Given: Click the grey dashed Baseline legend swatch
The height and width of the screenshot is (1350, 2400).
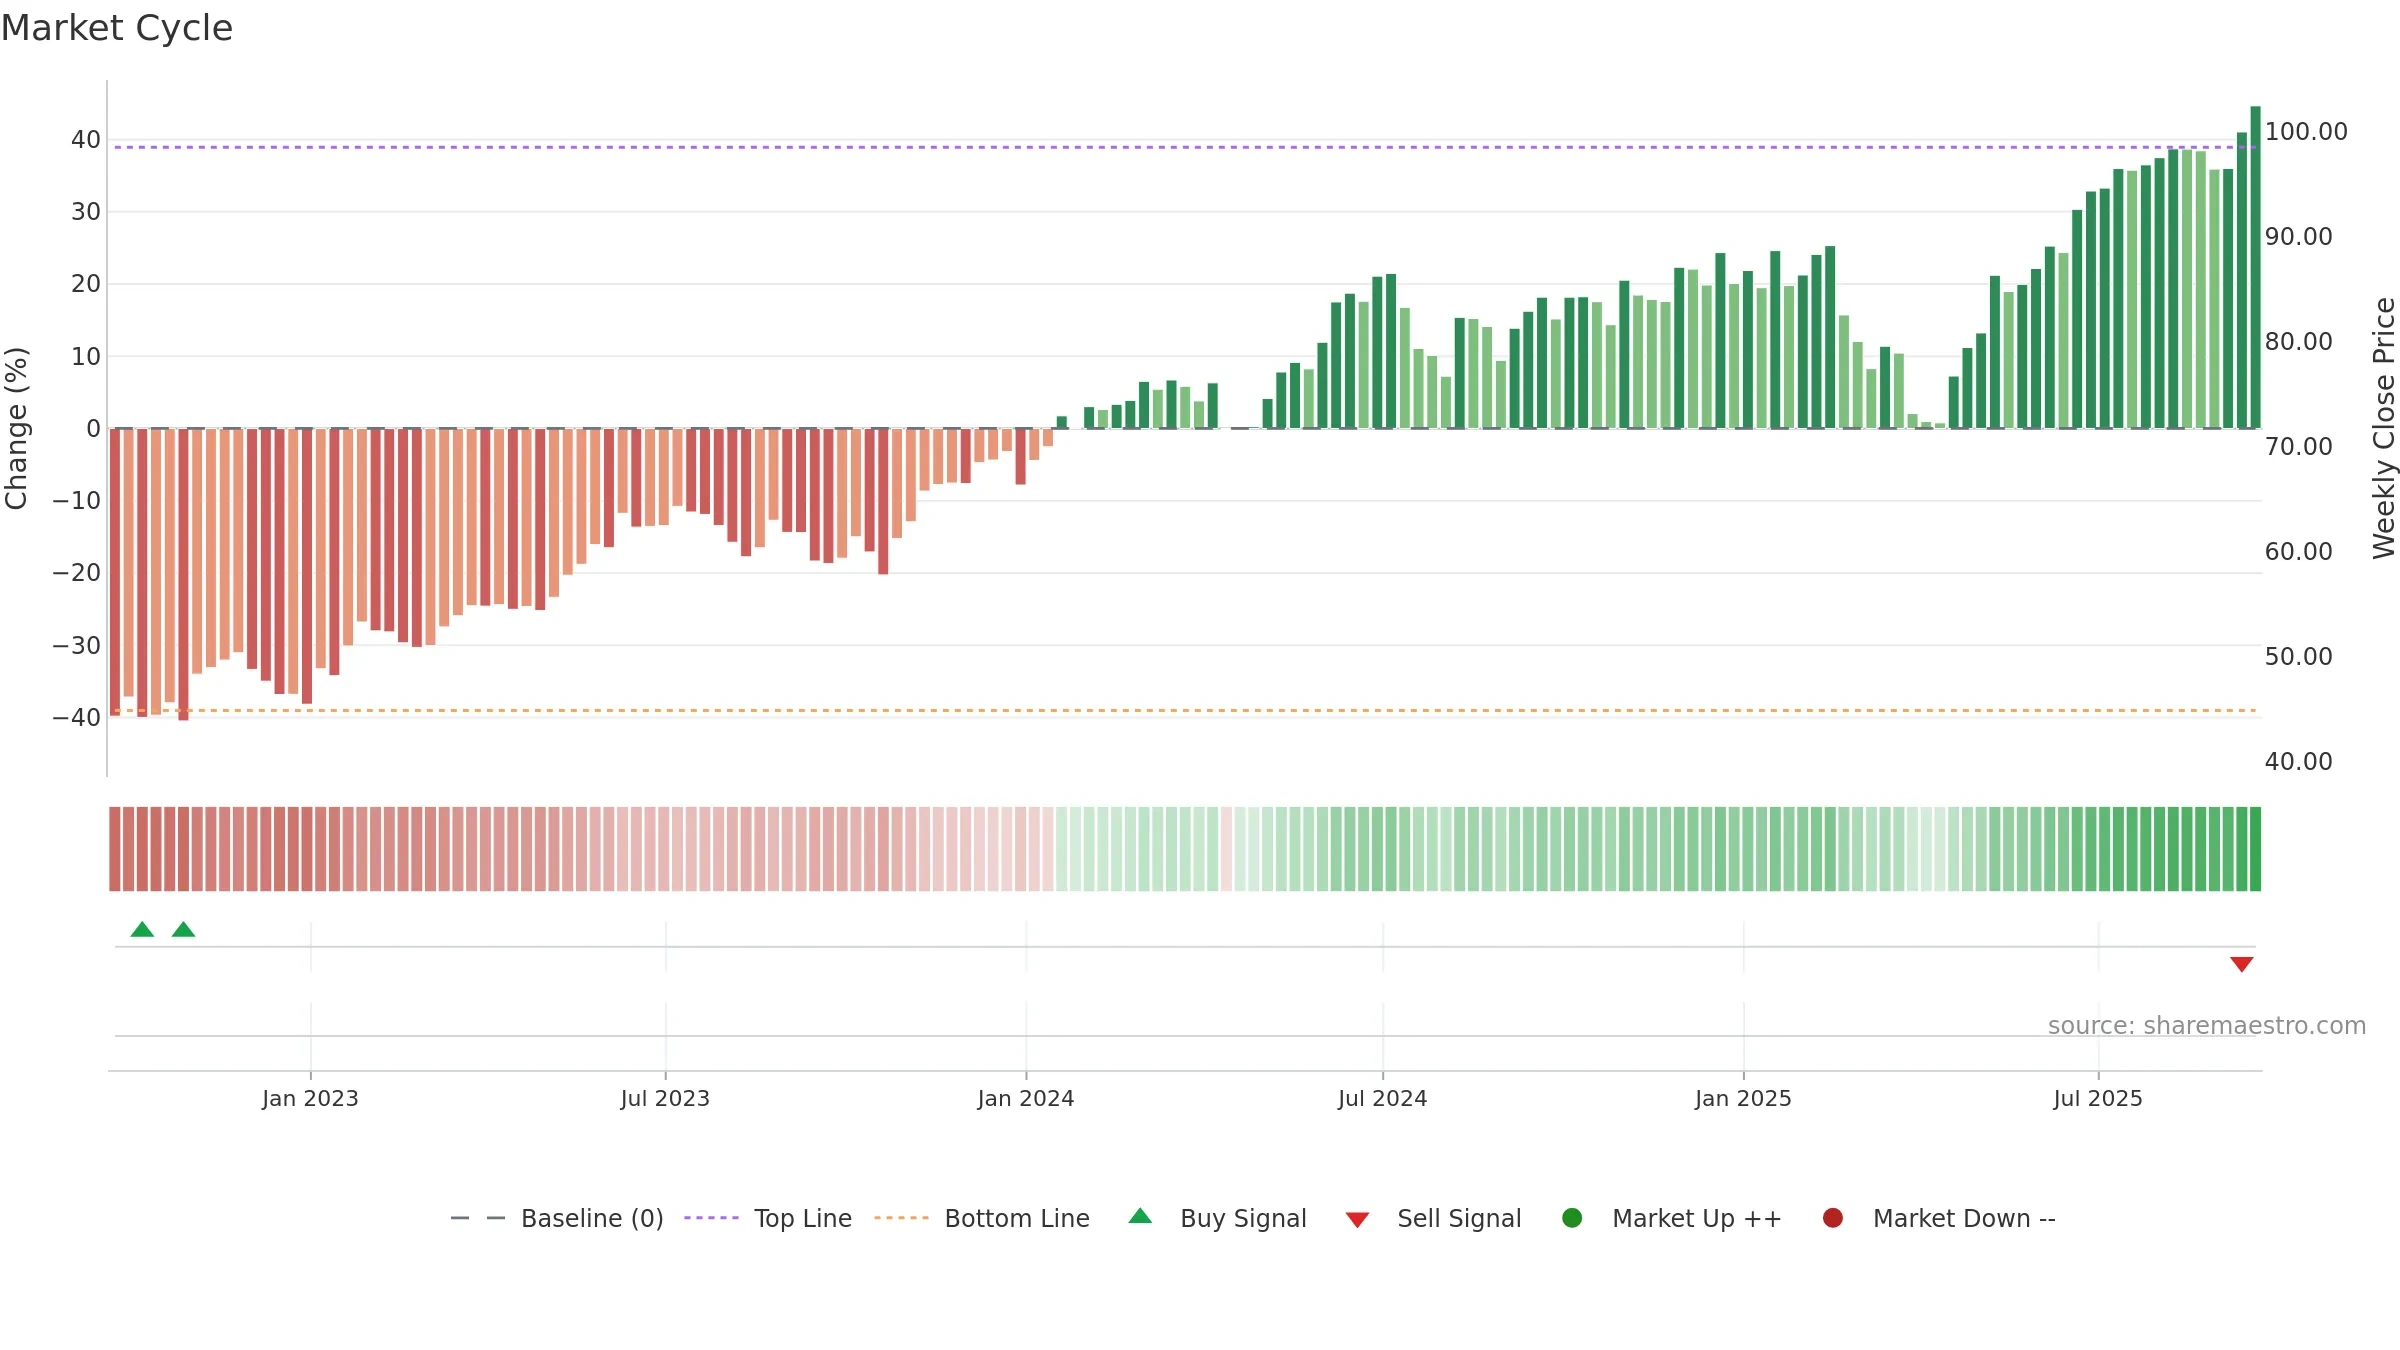Looking at the screenshot, I should 478,1218.
